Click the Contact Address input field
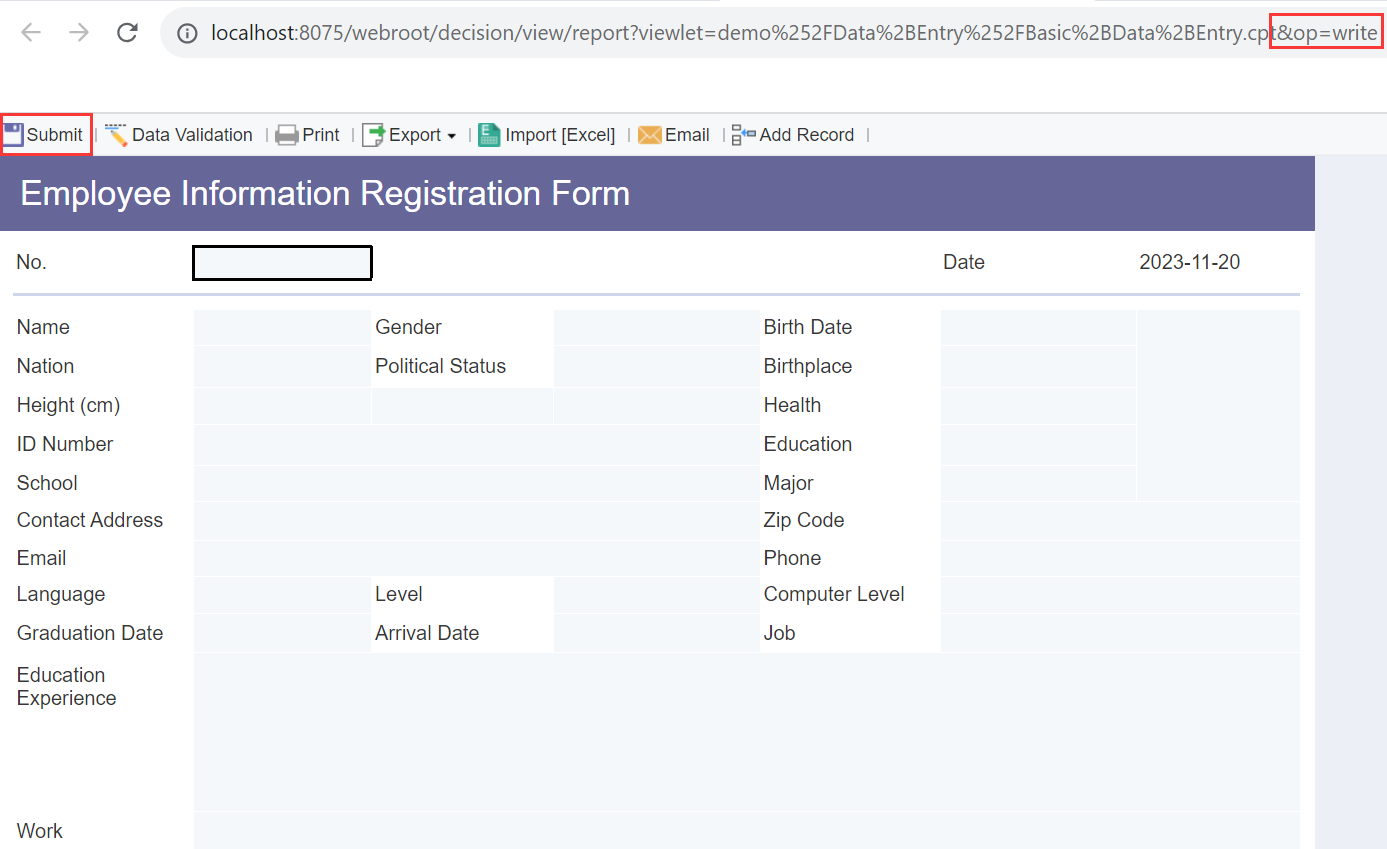1387x849 pixels. point(475,520)
